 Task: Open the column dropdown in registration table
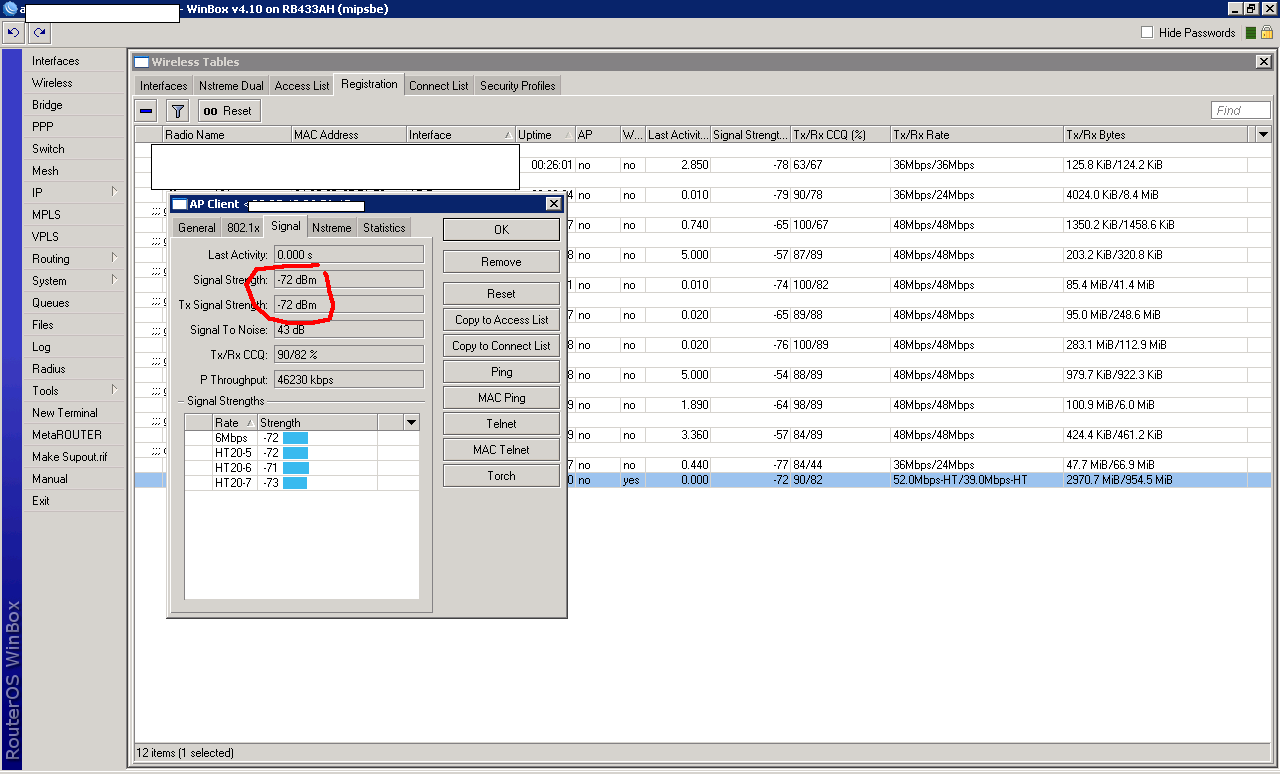pos(1263,135)
